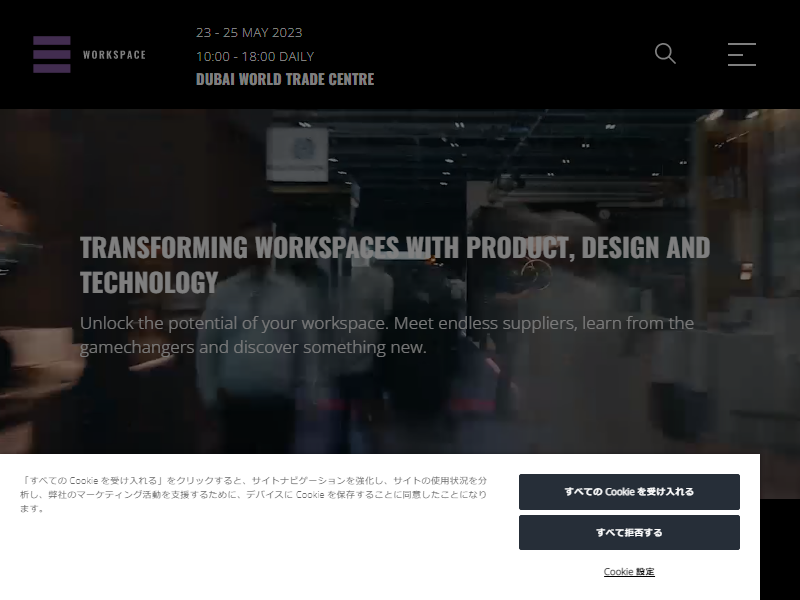Click the word TECHNOLOGY in the headline

149,282
